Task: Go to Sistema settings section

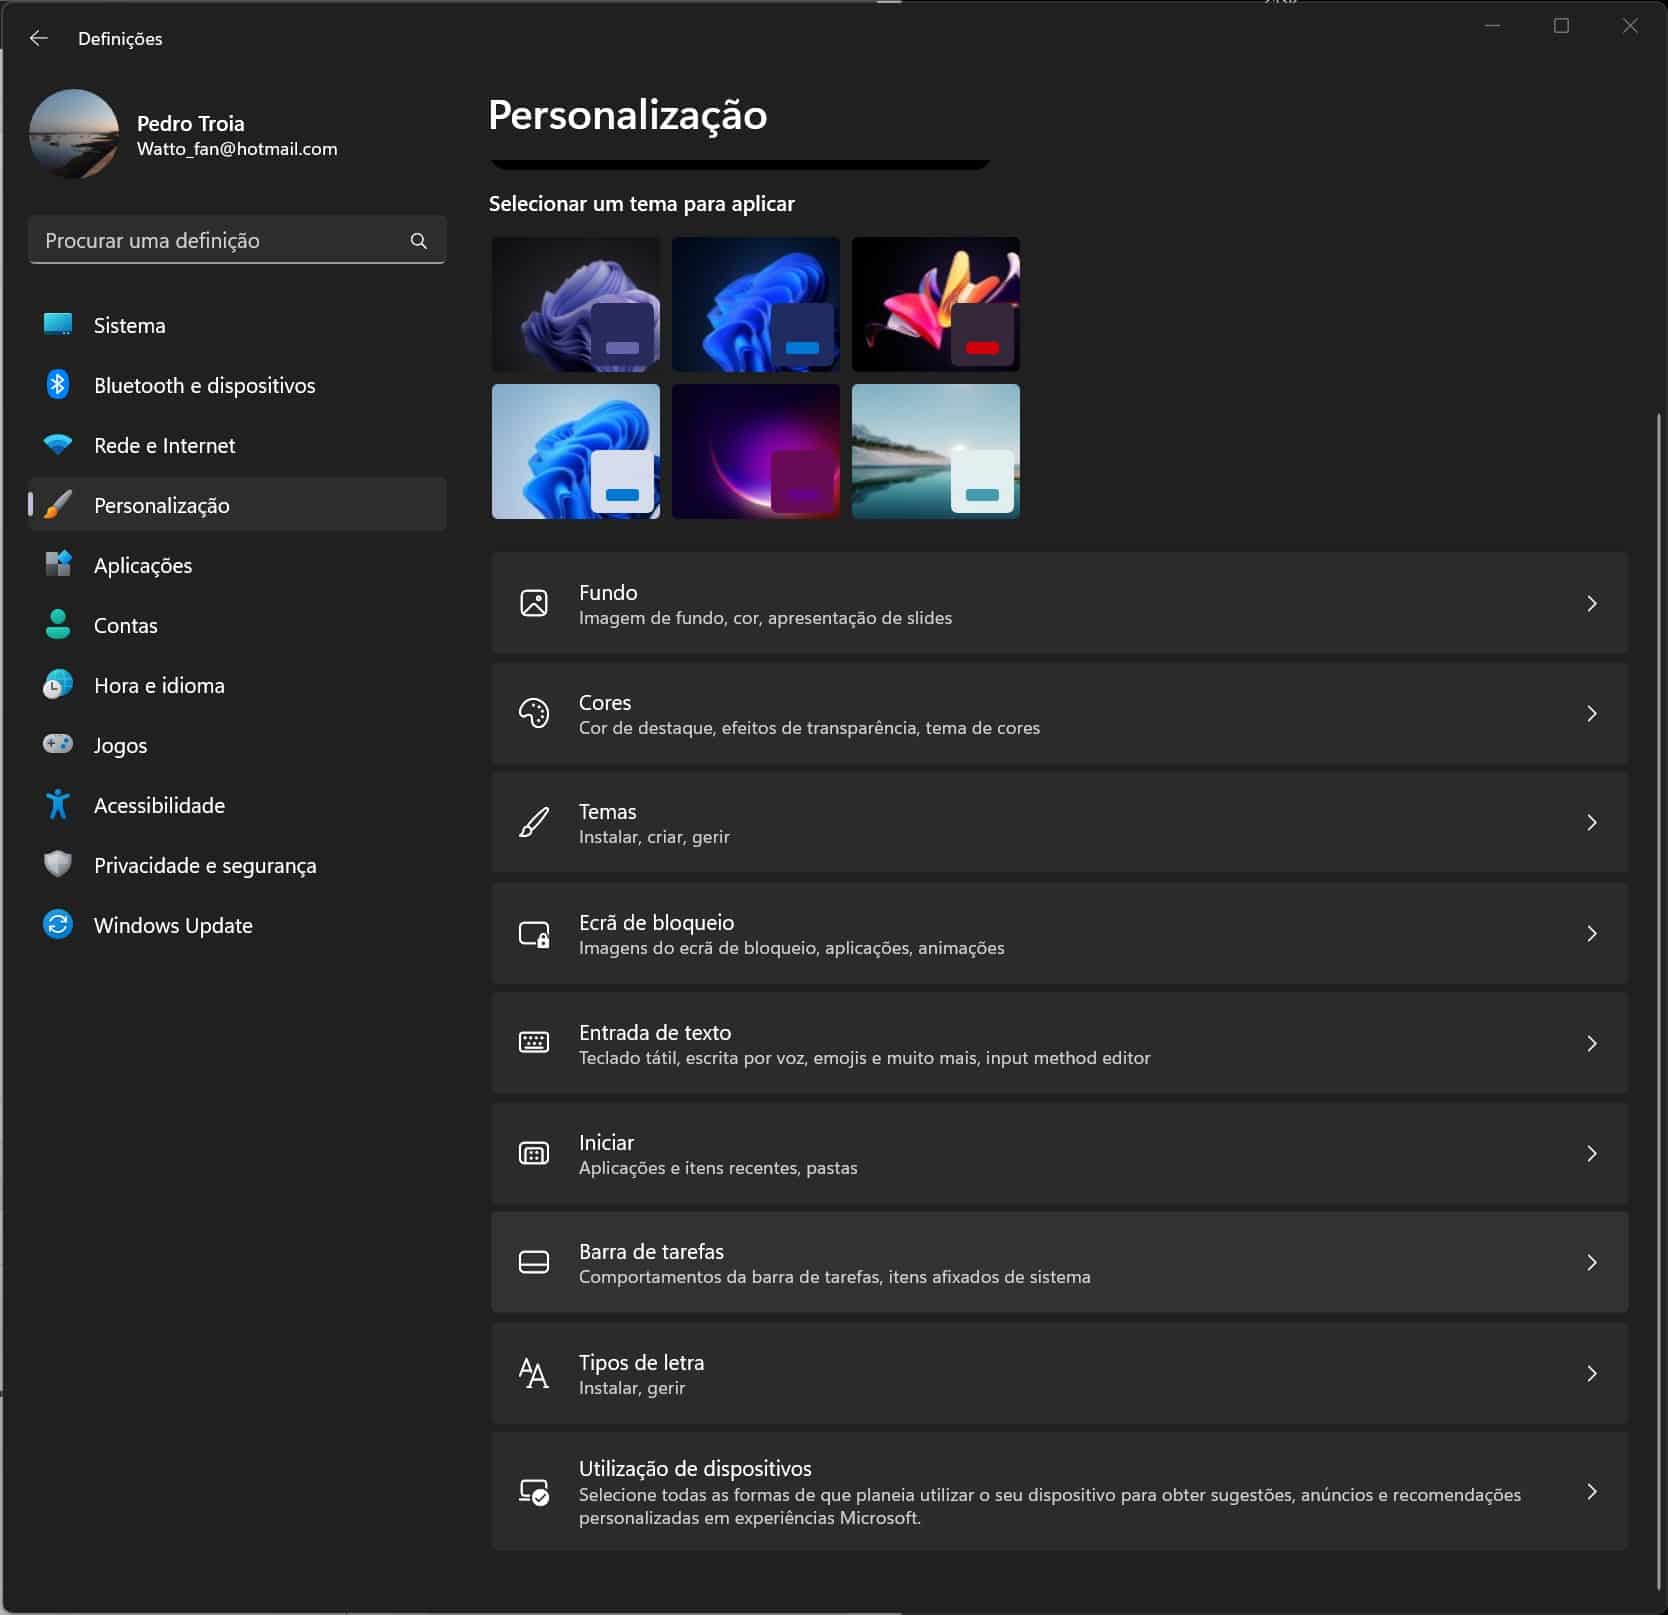Action: (x=238, y=325)
